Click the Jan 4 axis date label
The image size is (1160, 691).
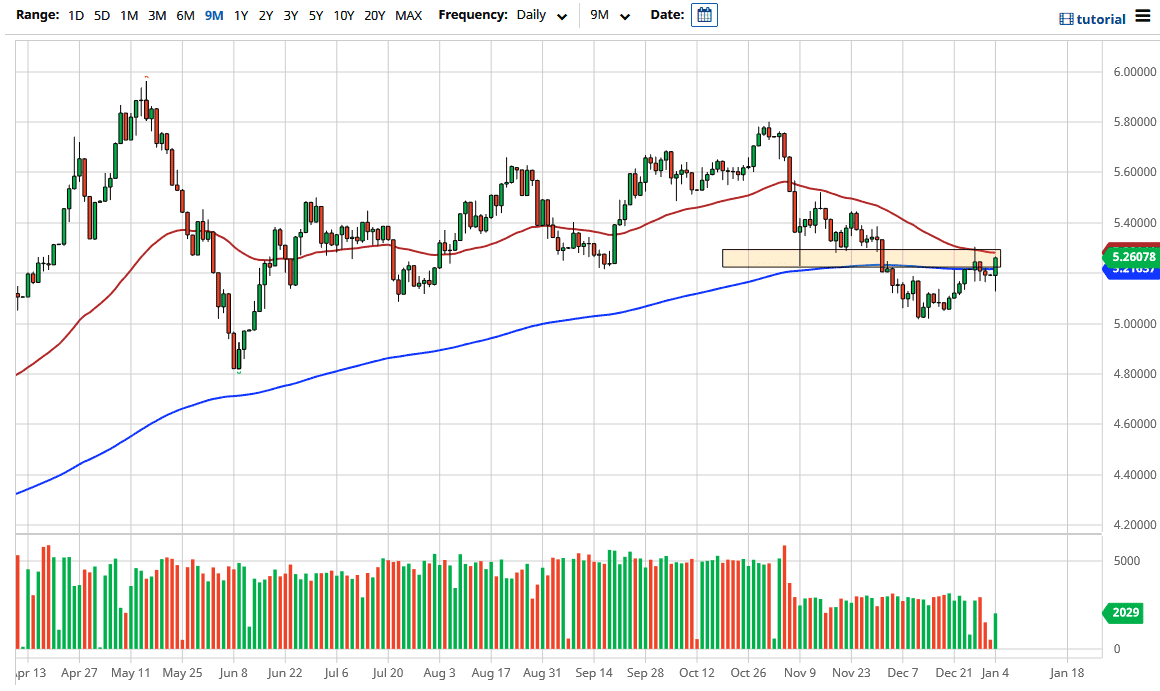pyautogui.click(x=995, y=673)
